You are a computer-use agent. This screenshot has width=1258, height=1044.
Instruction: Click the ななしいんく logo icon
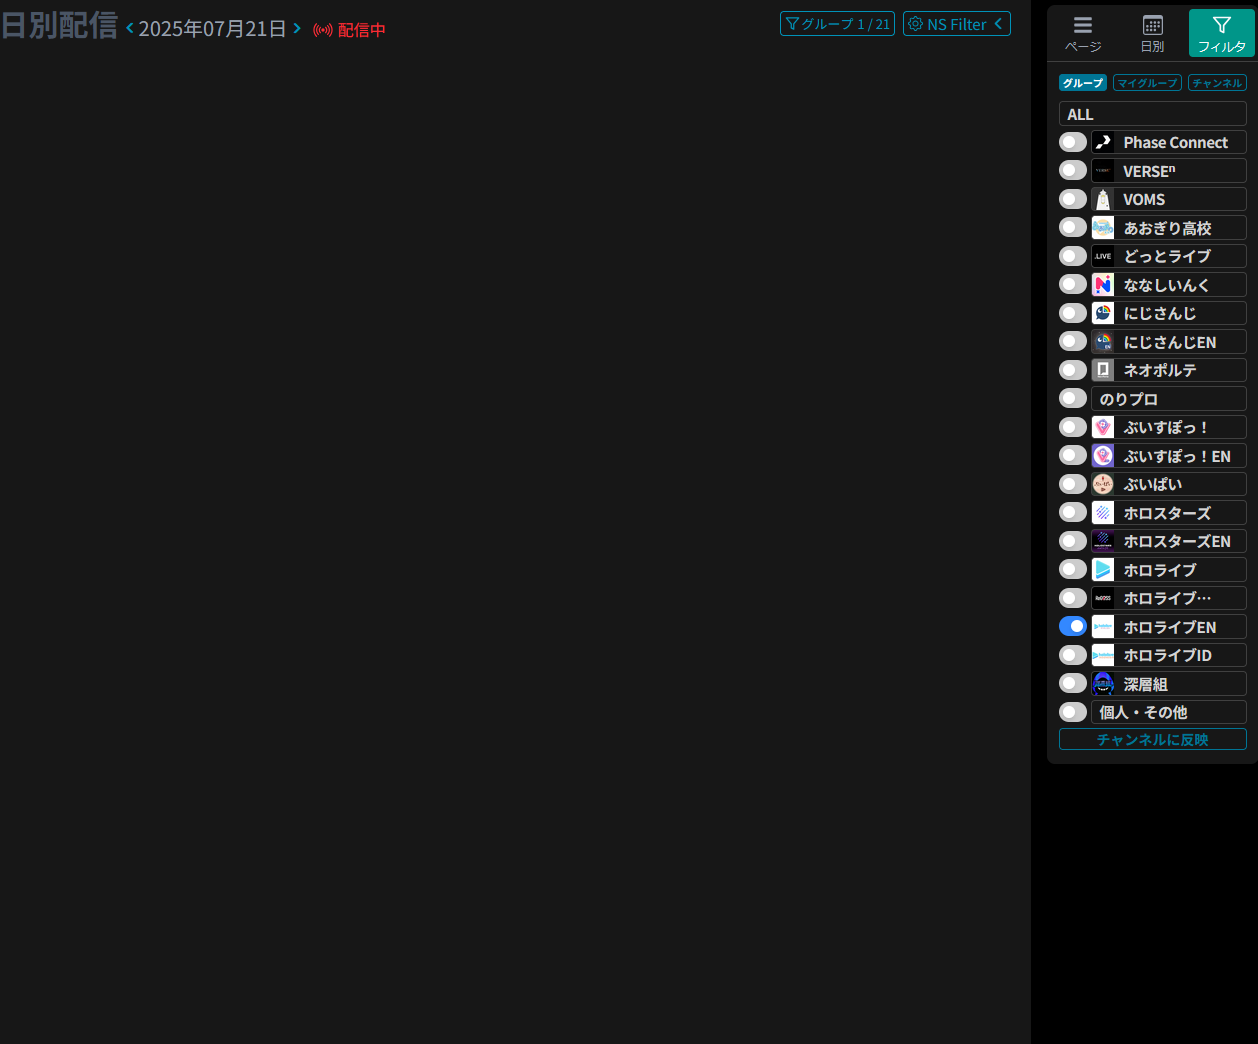coord(1103,284)
